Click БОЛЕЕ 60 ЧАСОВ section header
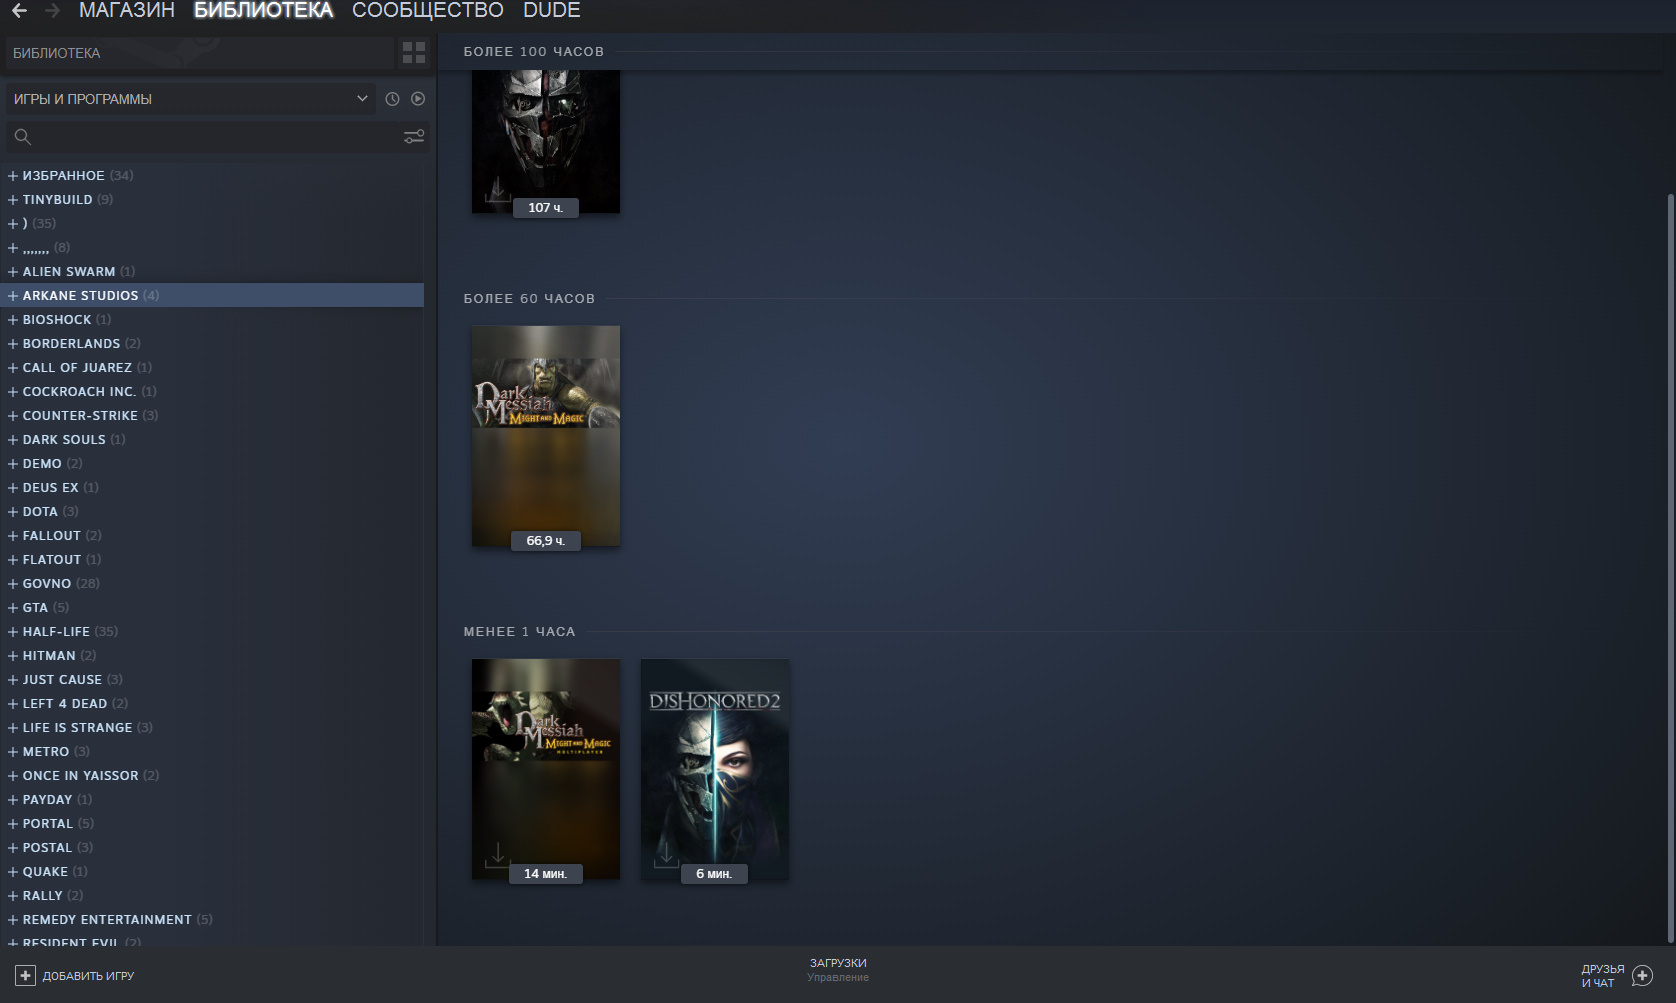The width and height of the screenshot is (1676, 1003). 529,299
